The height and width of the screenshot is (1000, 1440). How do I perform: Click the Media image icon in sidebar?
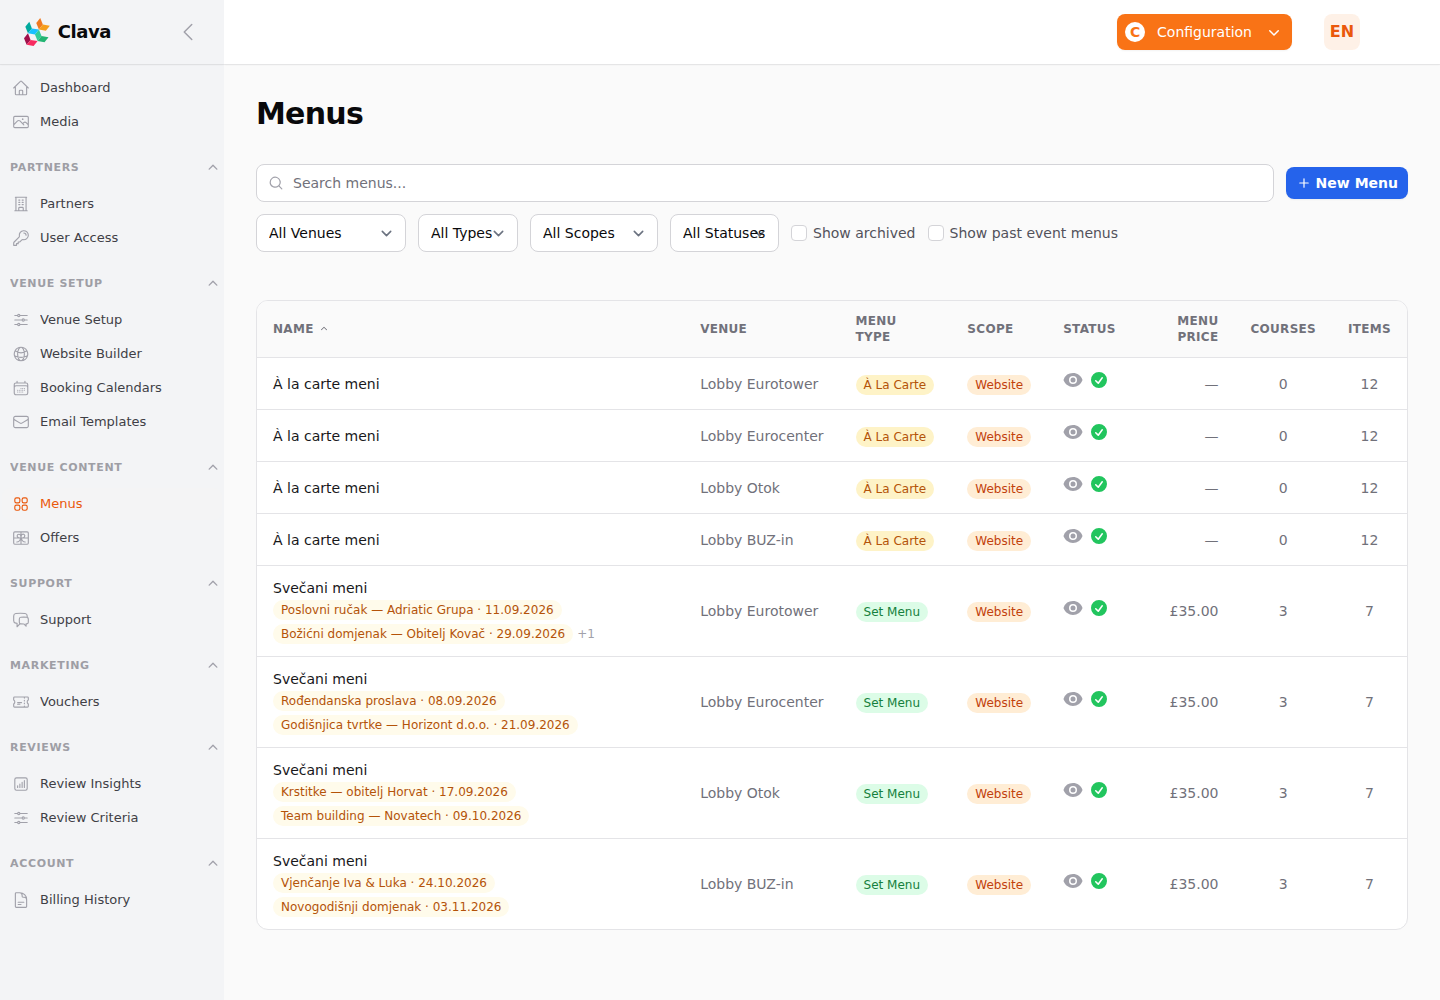tap(21, 122)
